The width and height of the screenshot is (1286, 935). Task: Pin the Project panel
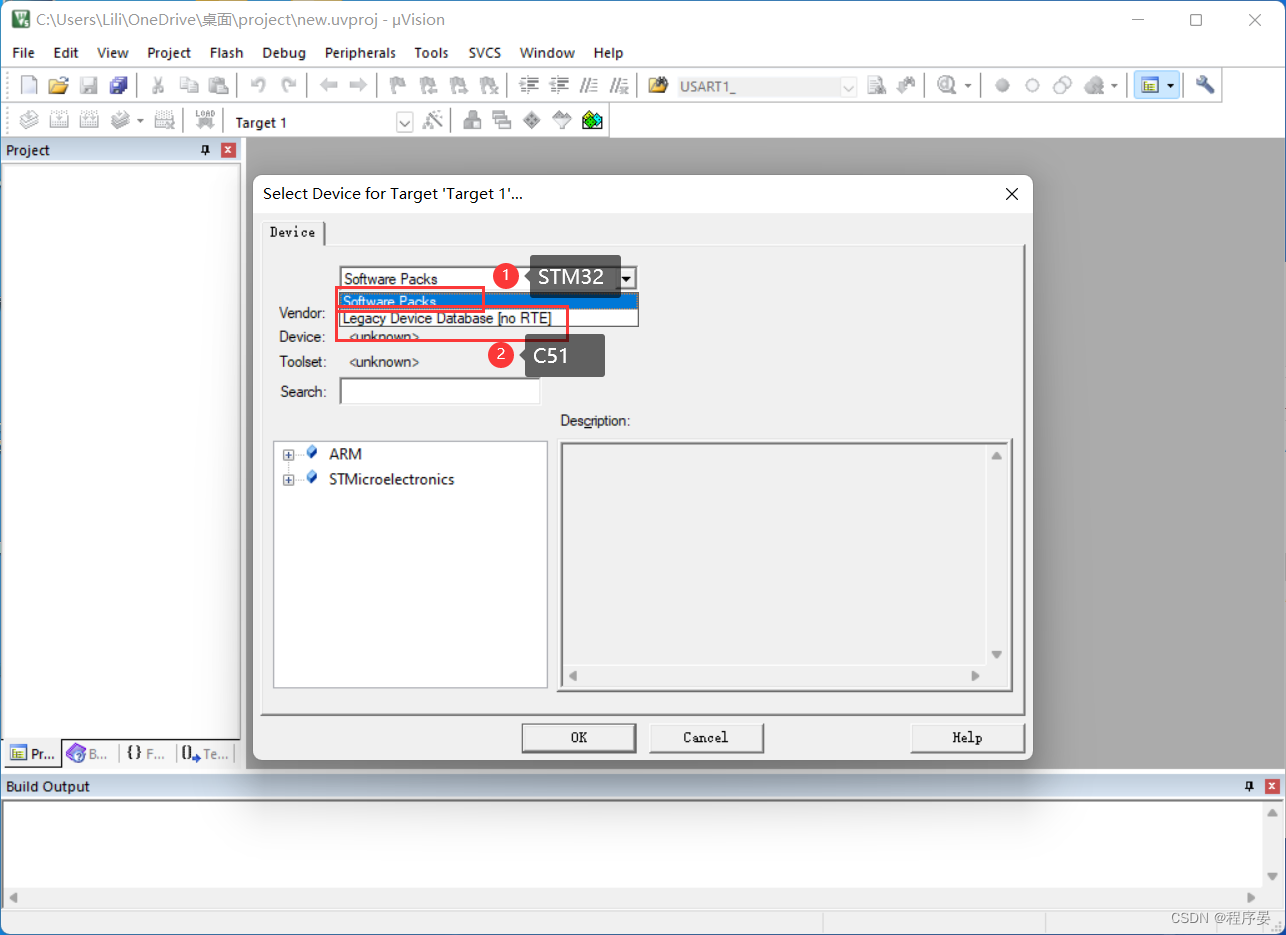(x=206, y=150)
